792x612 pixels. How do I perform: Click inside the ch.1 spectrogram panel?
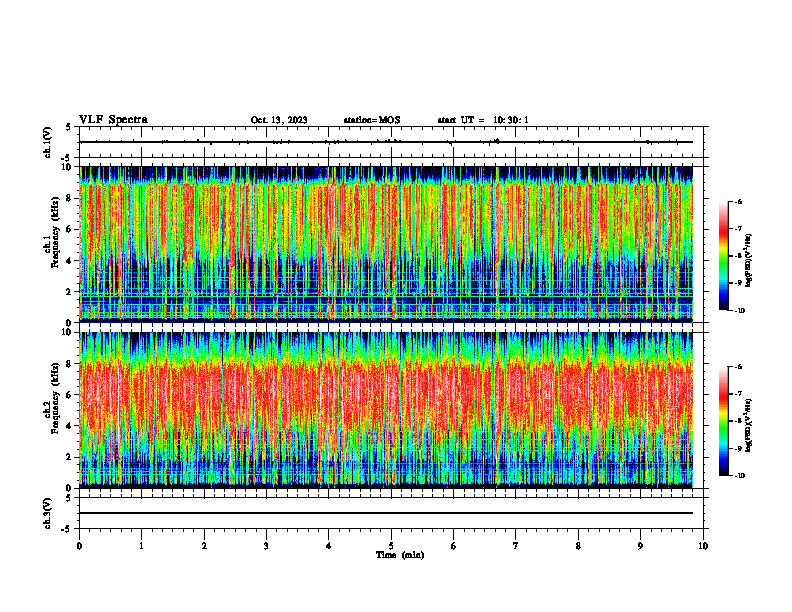coord(386,244)
